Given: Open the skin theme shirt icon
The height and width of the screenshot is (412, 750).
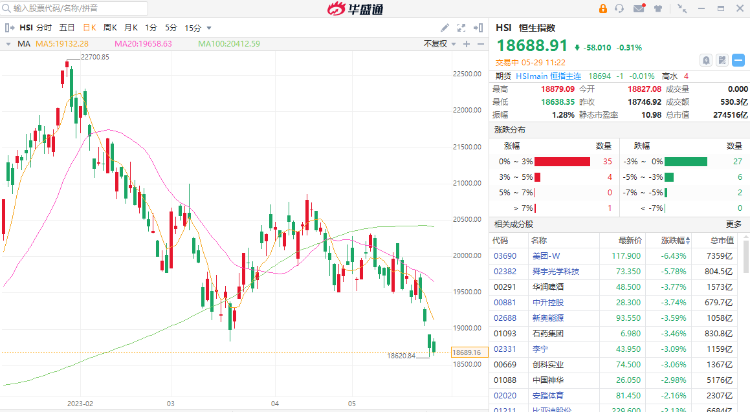Looking at the screenshot, I should tap(658, 9).
